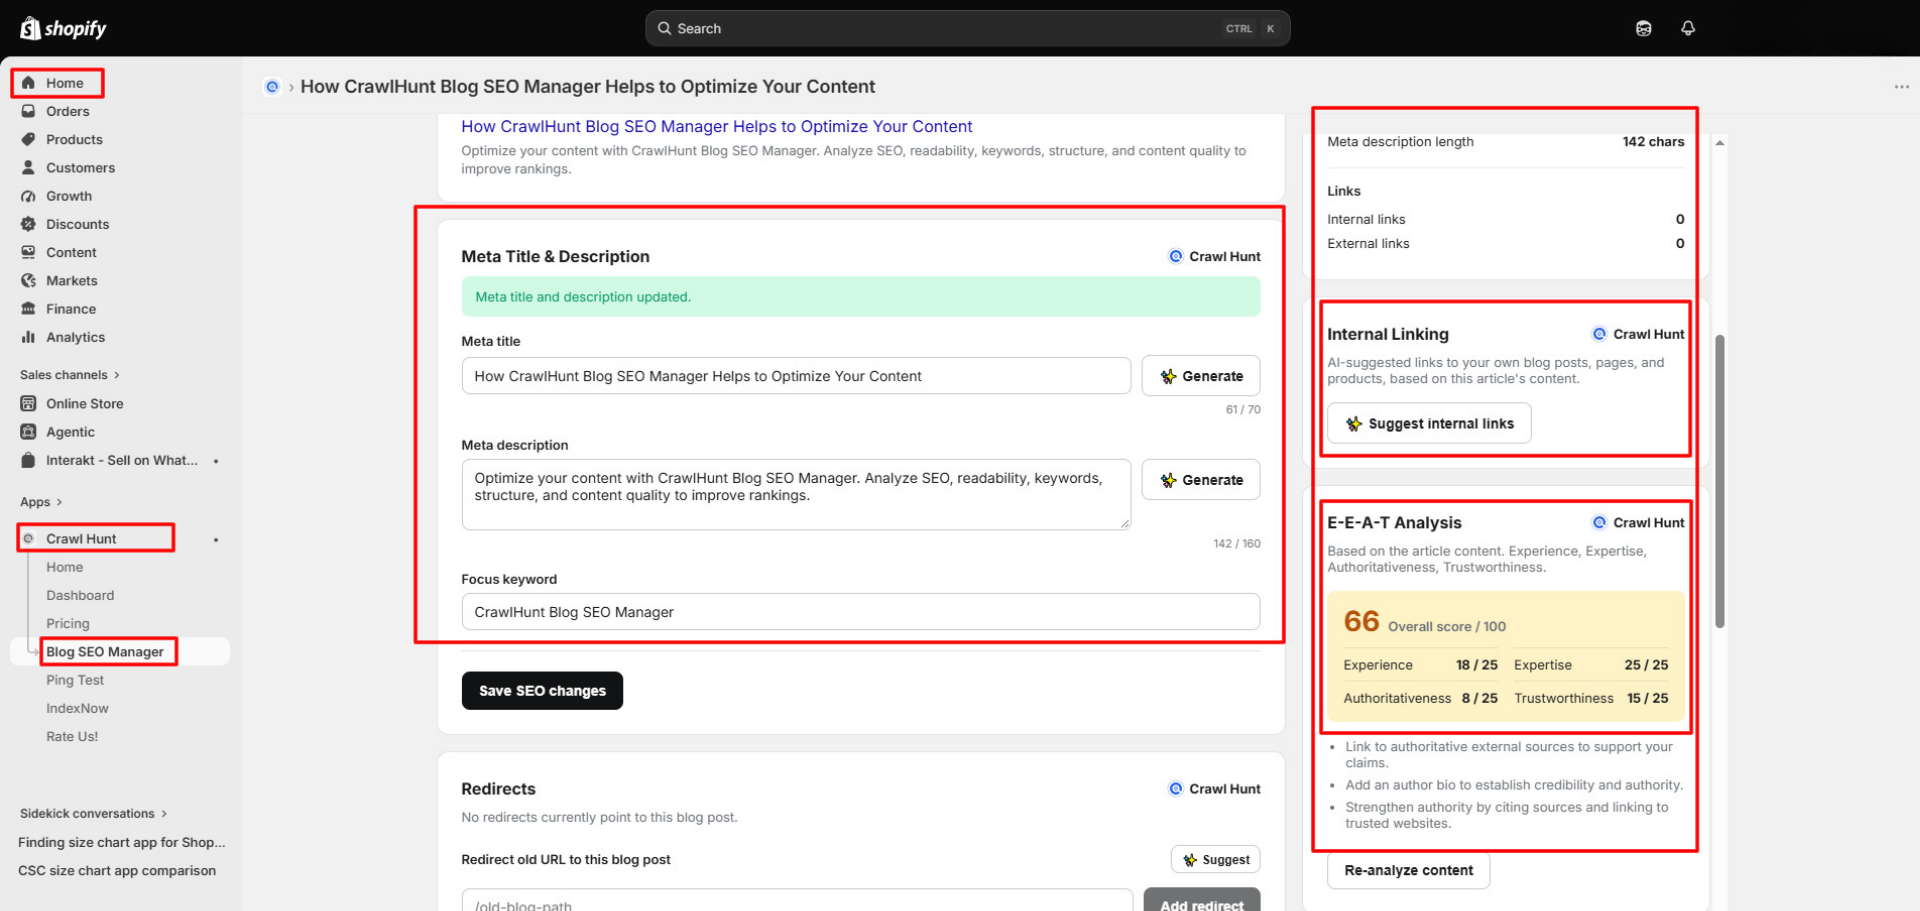Open 'CSC size chart app comparison' conversation
This screenshot has height=911, width=1920.
pyautogui.click(x=117, y=870)
